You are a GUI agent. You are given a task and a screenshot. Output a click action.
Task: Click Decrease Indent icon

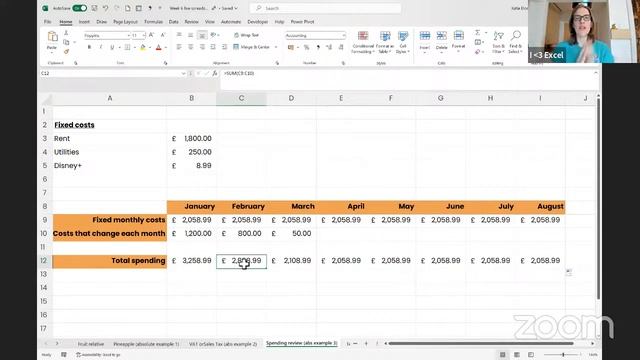pos(213,47)
